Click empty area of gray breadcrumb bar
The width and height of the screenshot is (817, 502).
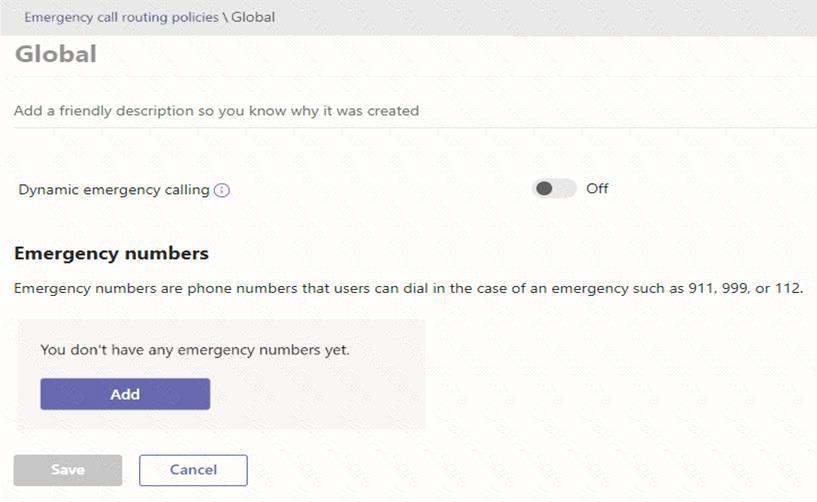(x=550, y=17)
